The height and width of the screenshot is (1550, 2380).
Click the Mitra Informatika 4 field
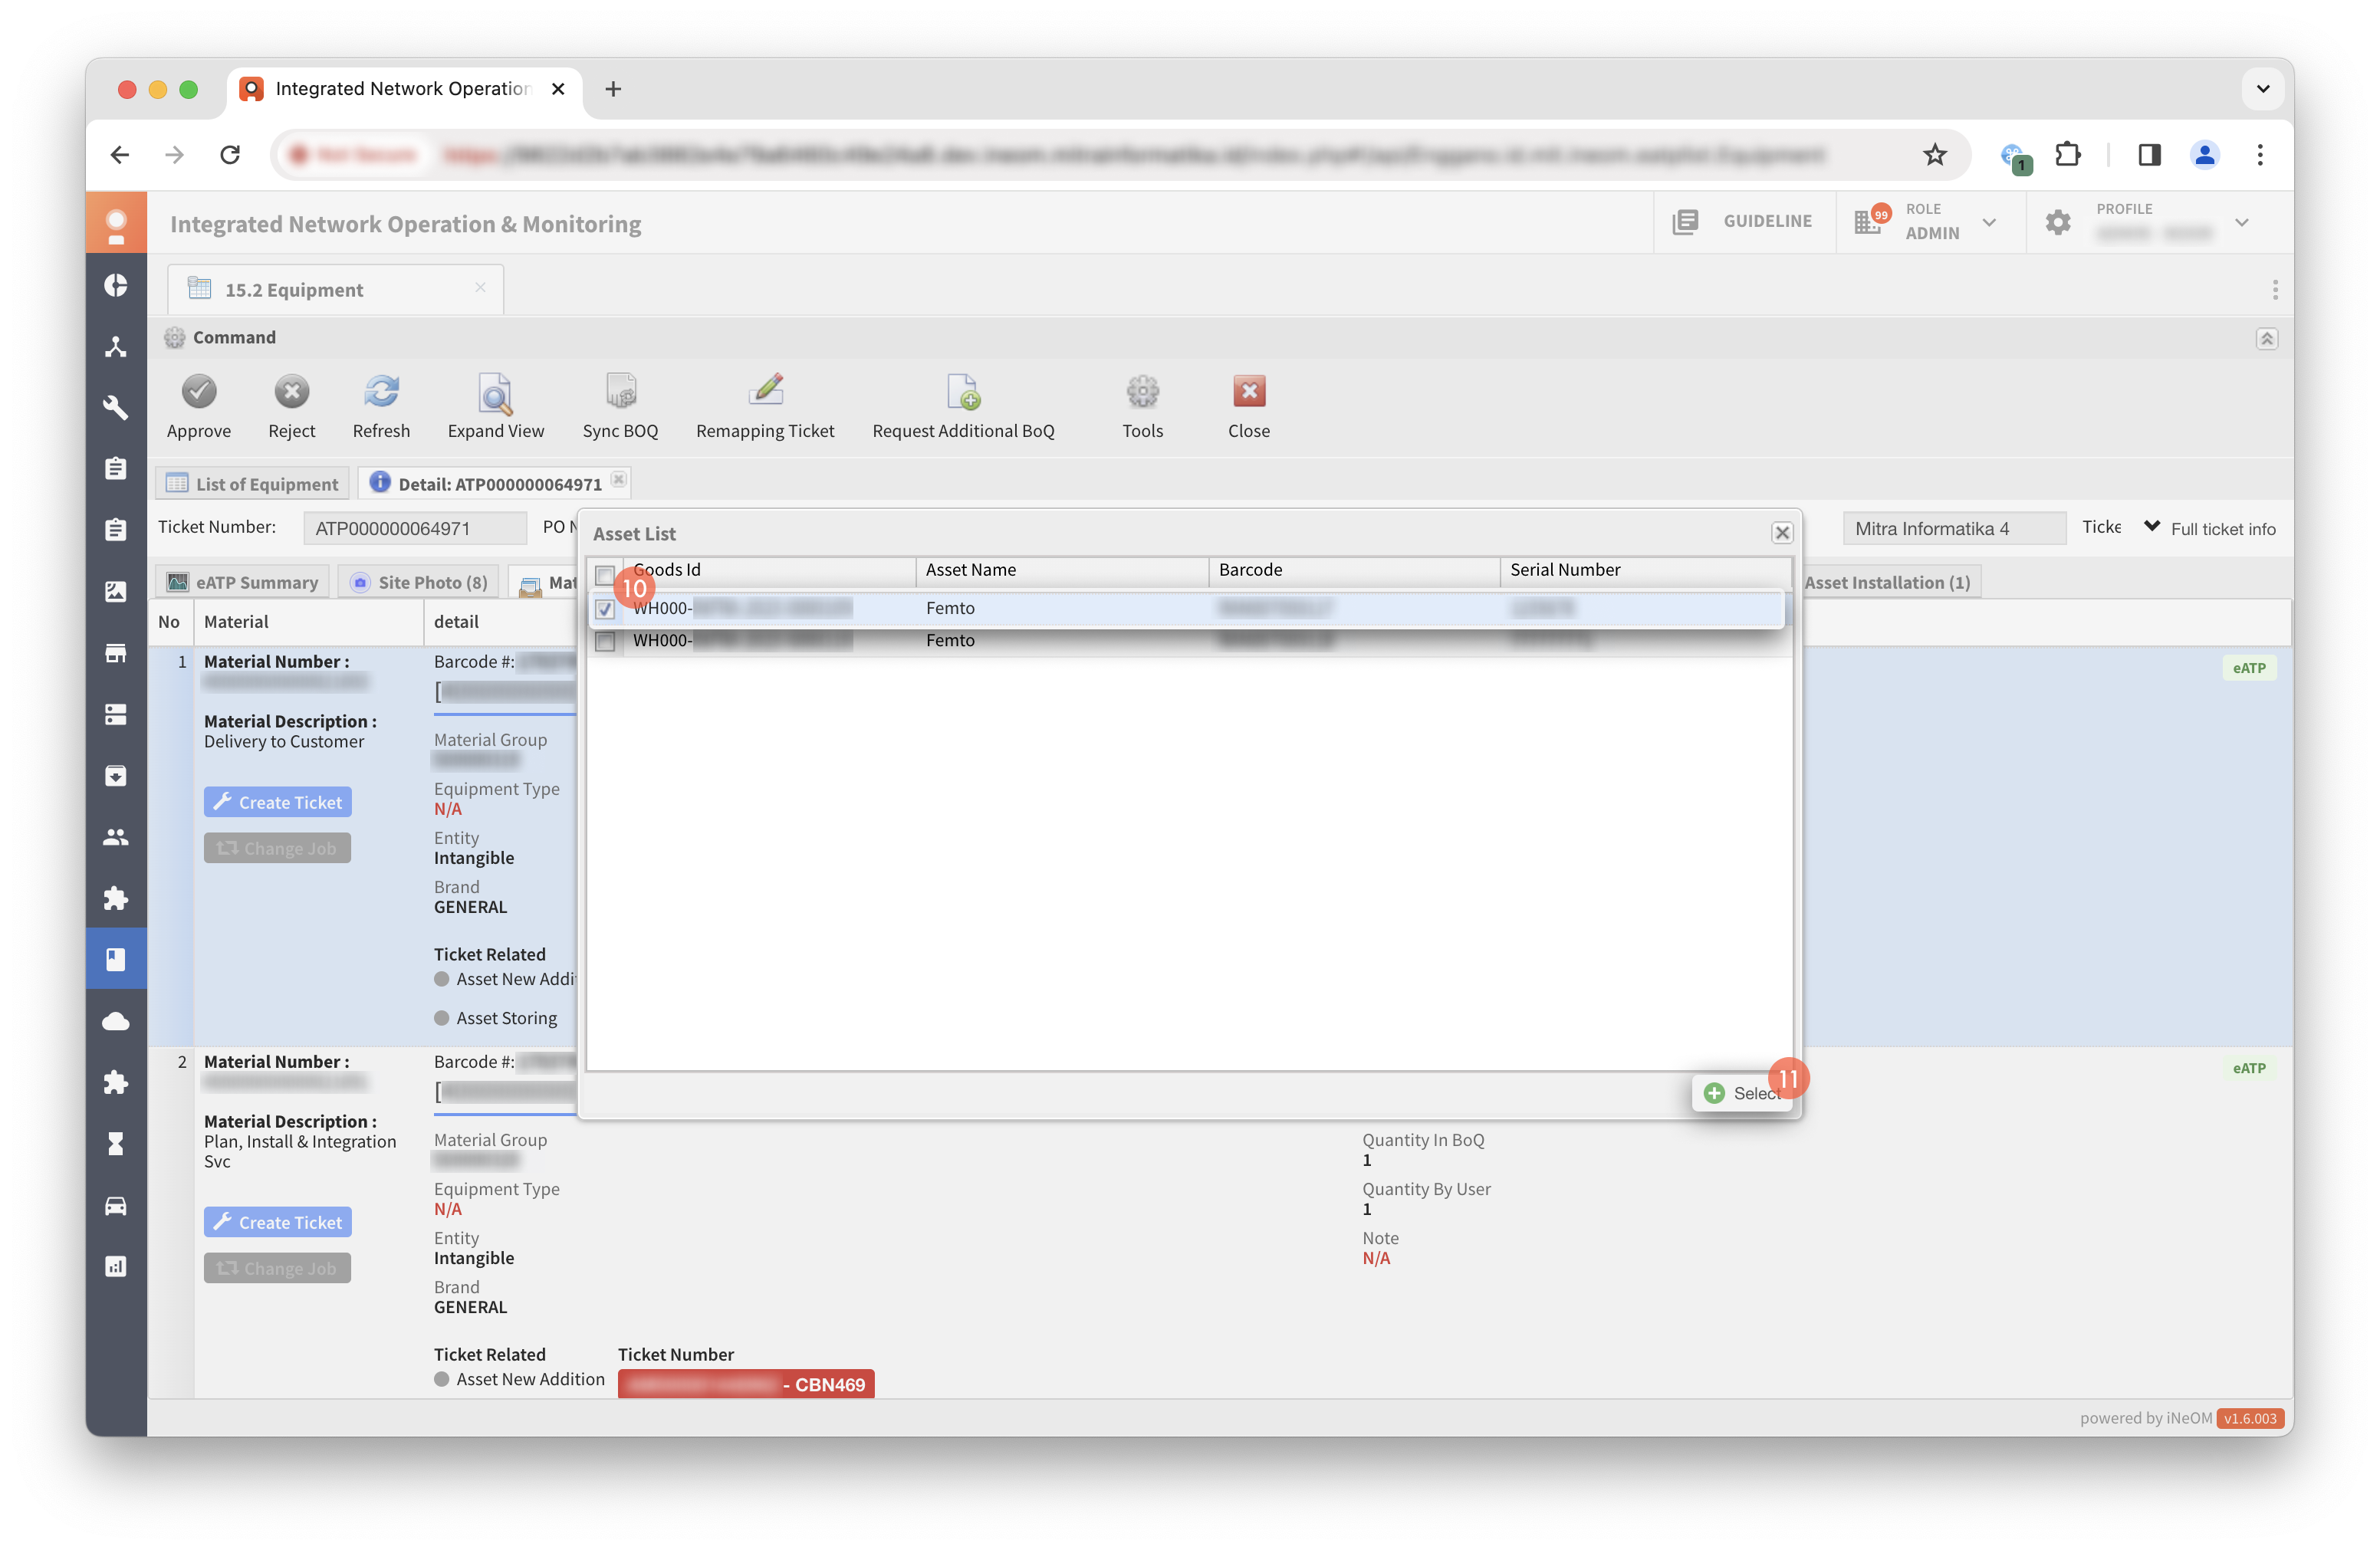pyautogui.click(x=1954, y=528)
